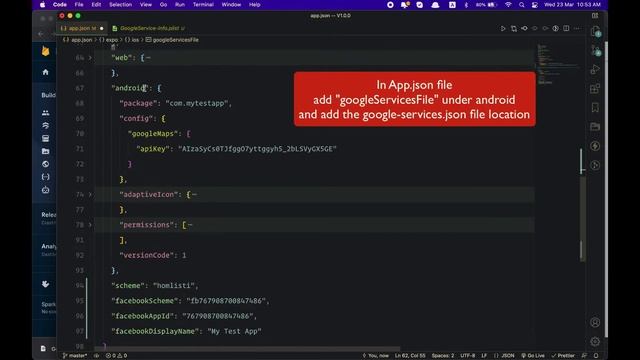Viewport: 640px width, 360px height.
Task: Open the More Actions ellipsis in editor toolbar
Action: click(x=577, y=29)
